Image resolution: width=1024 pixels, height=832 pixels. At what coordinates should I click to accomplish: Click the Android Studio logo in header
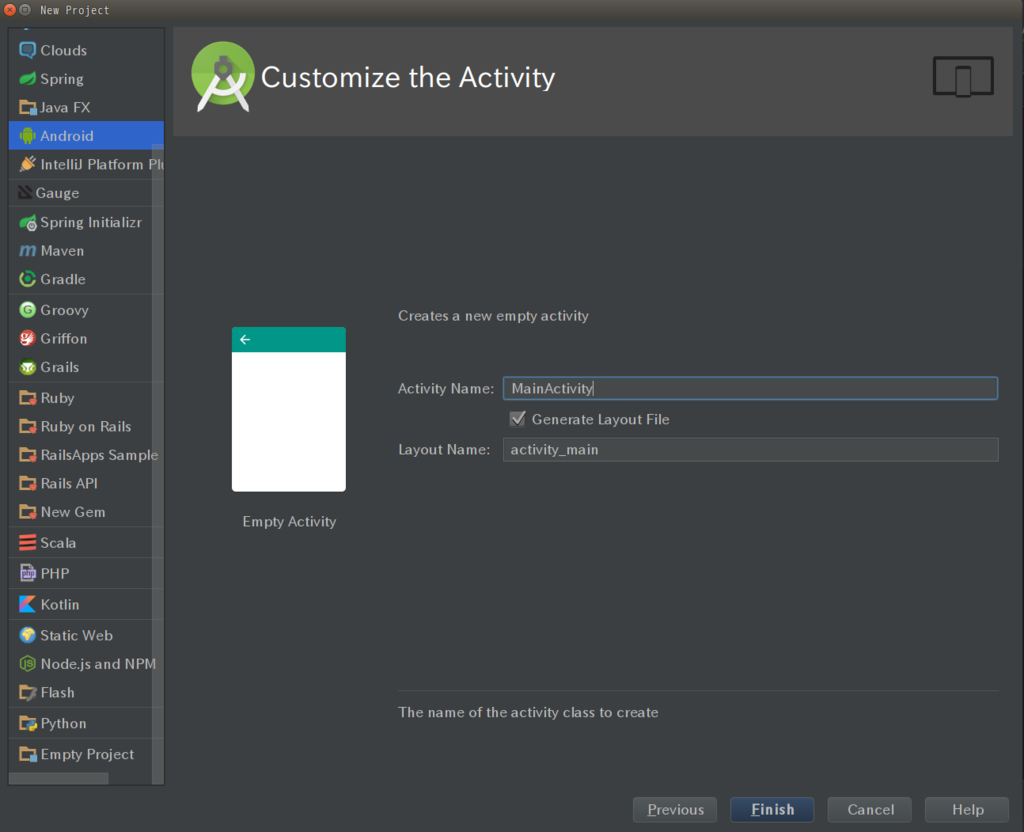coord(223,76)
